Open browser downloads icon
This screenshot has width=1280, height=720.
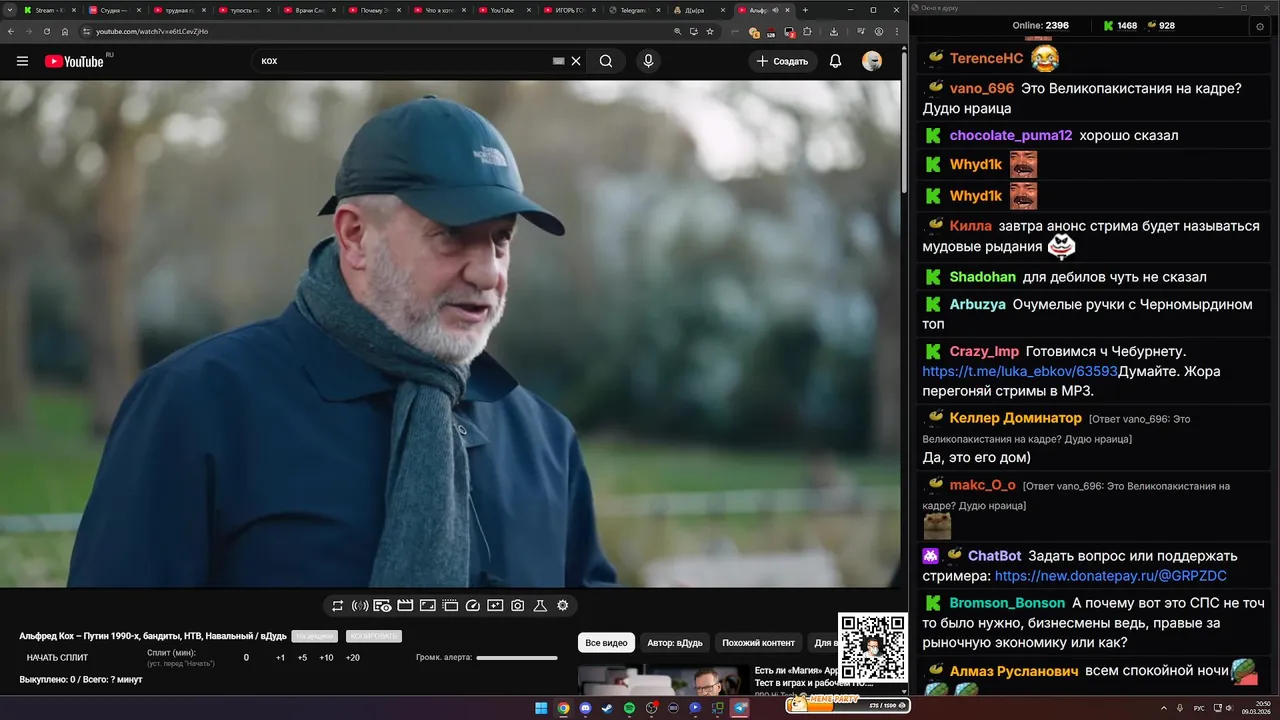(x=834, y=31)
